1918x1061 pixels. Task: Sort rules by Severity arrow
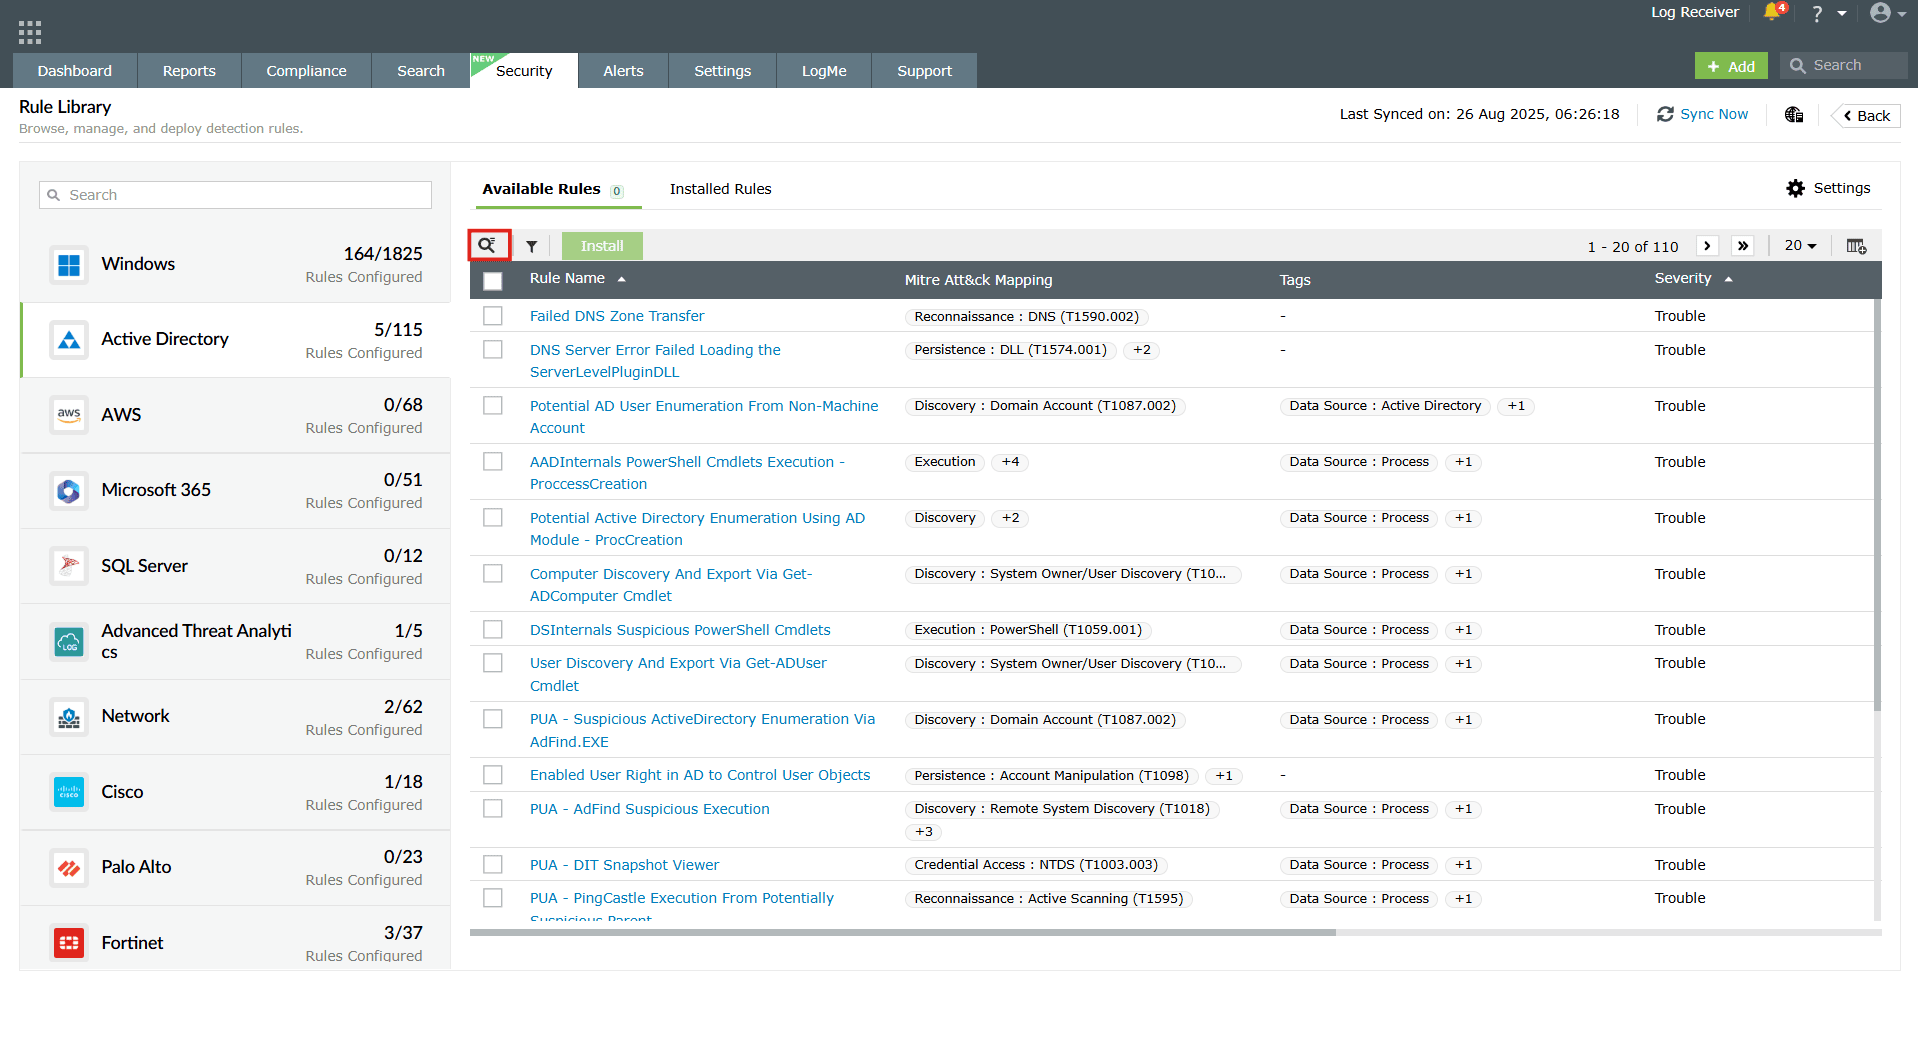point(1728,279)
